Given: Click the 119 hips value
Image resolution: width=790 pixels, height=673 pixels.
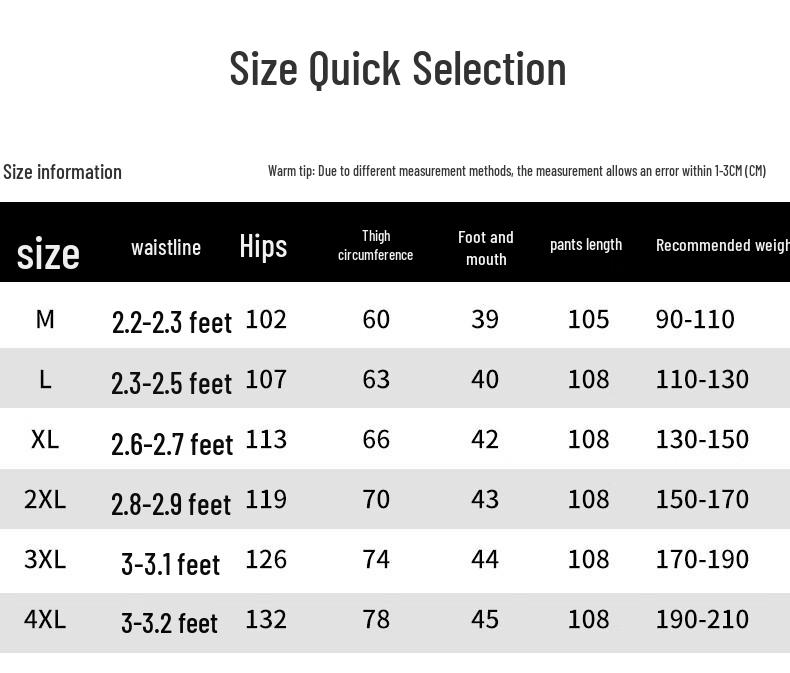Looking at the screenshot, I should (x=266, y=499).
